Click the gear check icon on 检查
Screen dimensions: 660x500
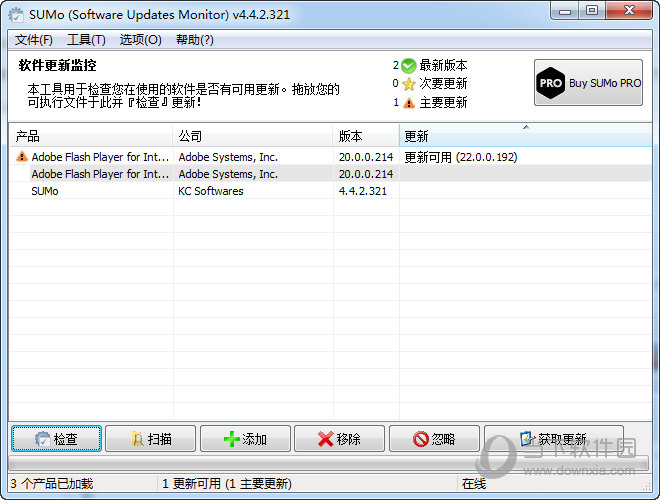pyautogui.click(x=43, y=439)
